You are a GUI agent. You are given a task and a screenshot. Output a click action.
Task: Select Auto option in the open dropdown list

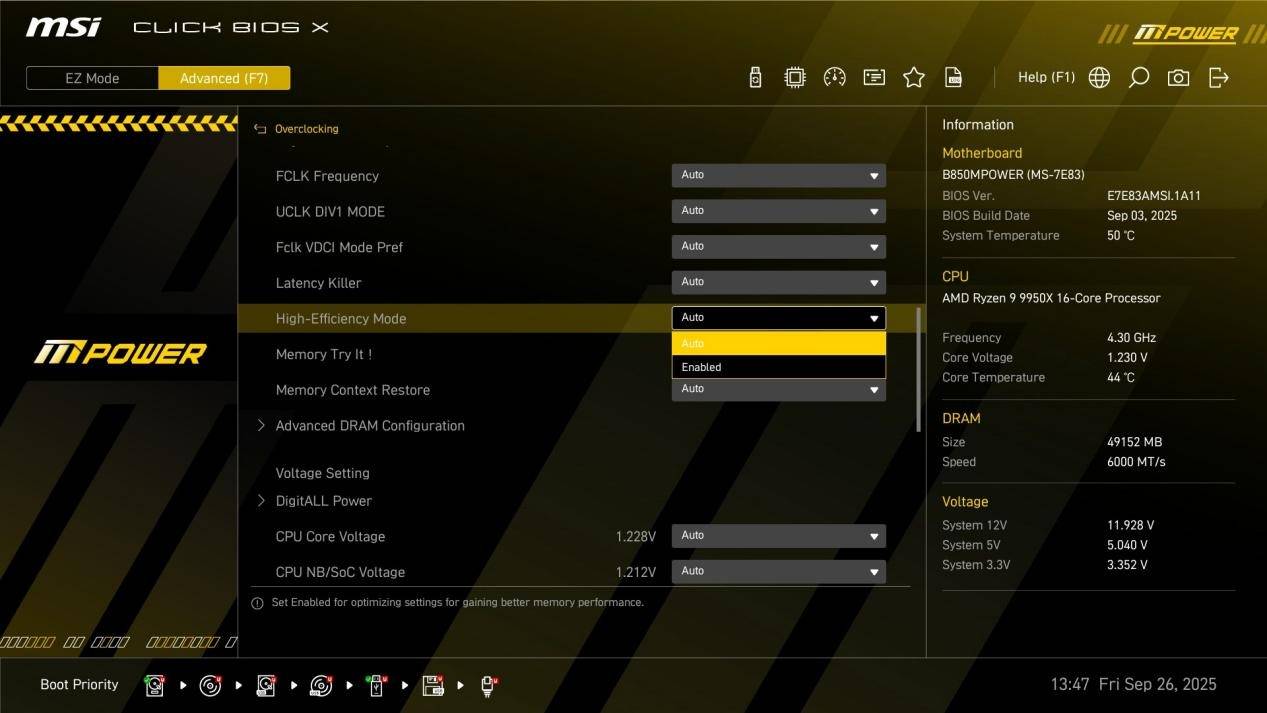click(778, 343)
